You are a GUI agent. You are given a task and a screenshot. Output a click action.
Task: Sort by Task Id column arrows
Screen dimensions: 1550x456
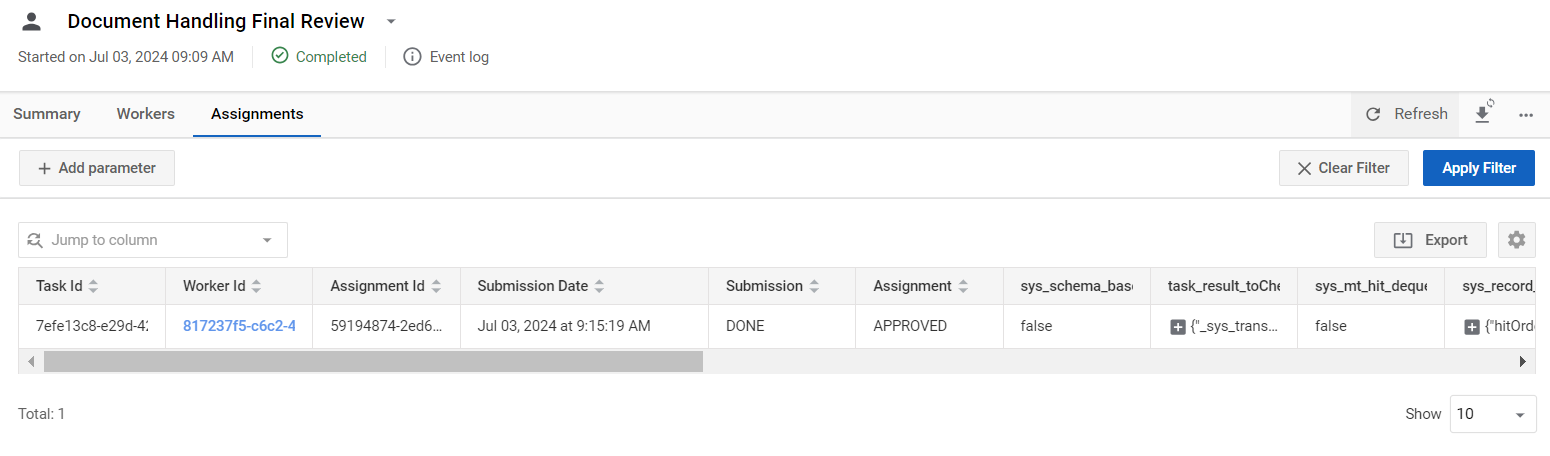tap(94, 286)
